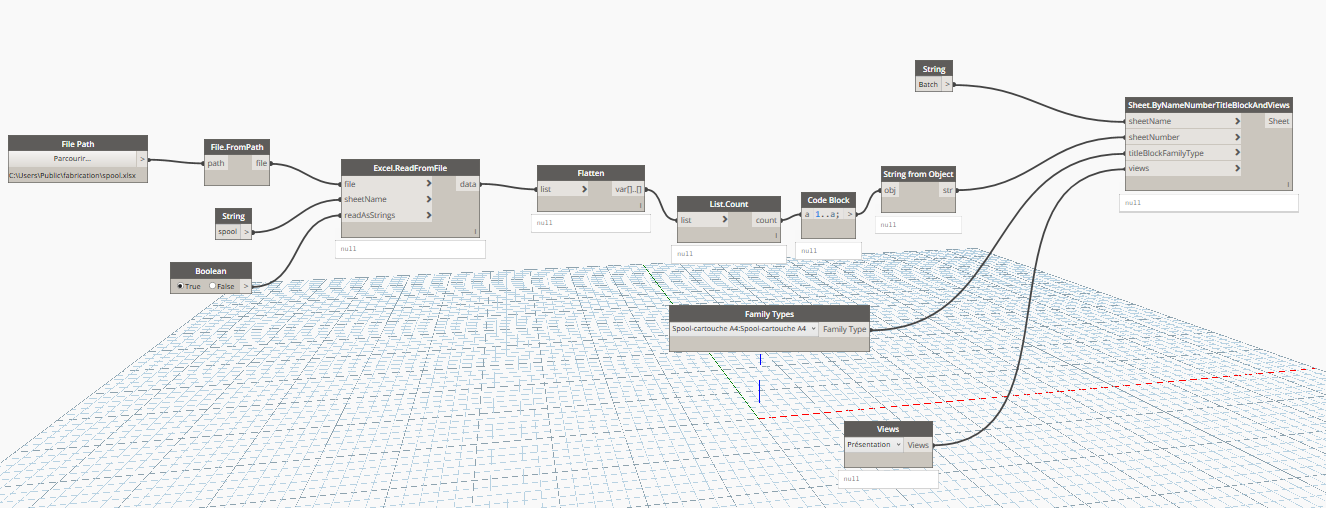Click the Parcourir... browse button

[71, 158]
